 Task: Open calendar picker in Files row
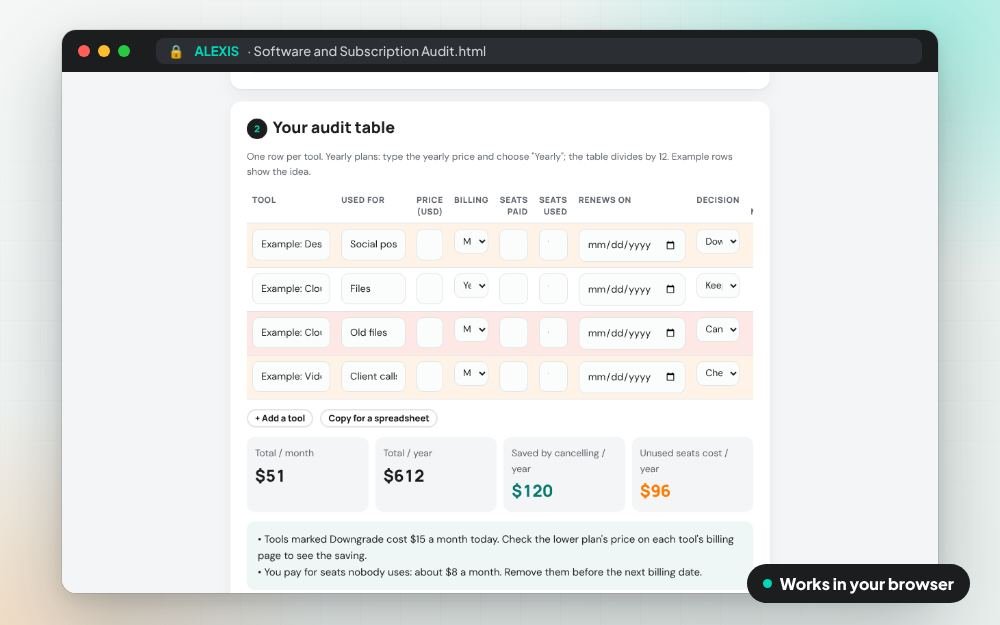[670, 290]
